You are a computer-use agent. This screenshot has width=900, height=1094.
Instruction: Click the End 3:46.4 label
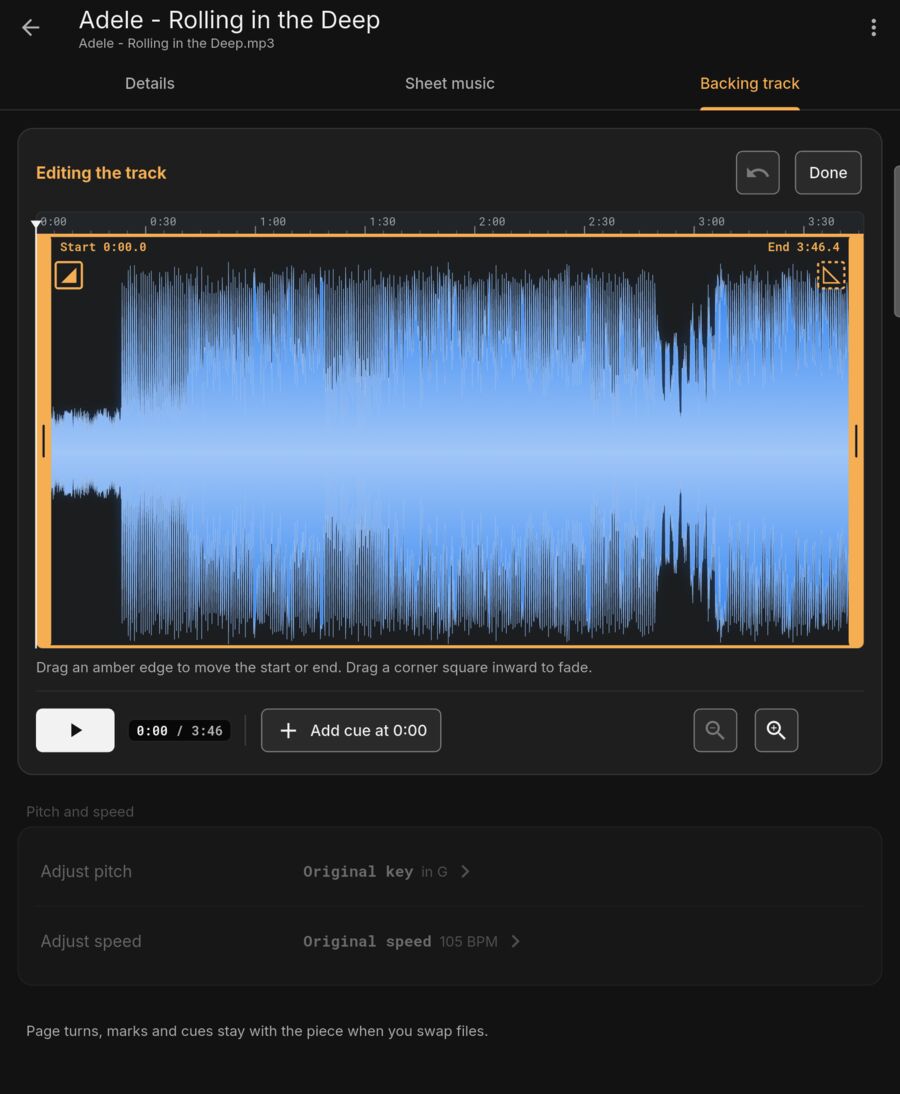pyautogui.click(x=804, y=247)
